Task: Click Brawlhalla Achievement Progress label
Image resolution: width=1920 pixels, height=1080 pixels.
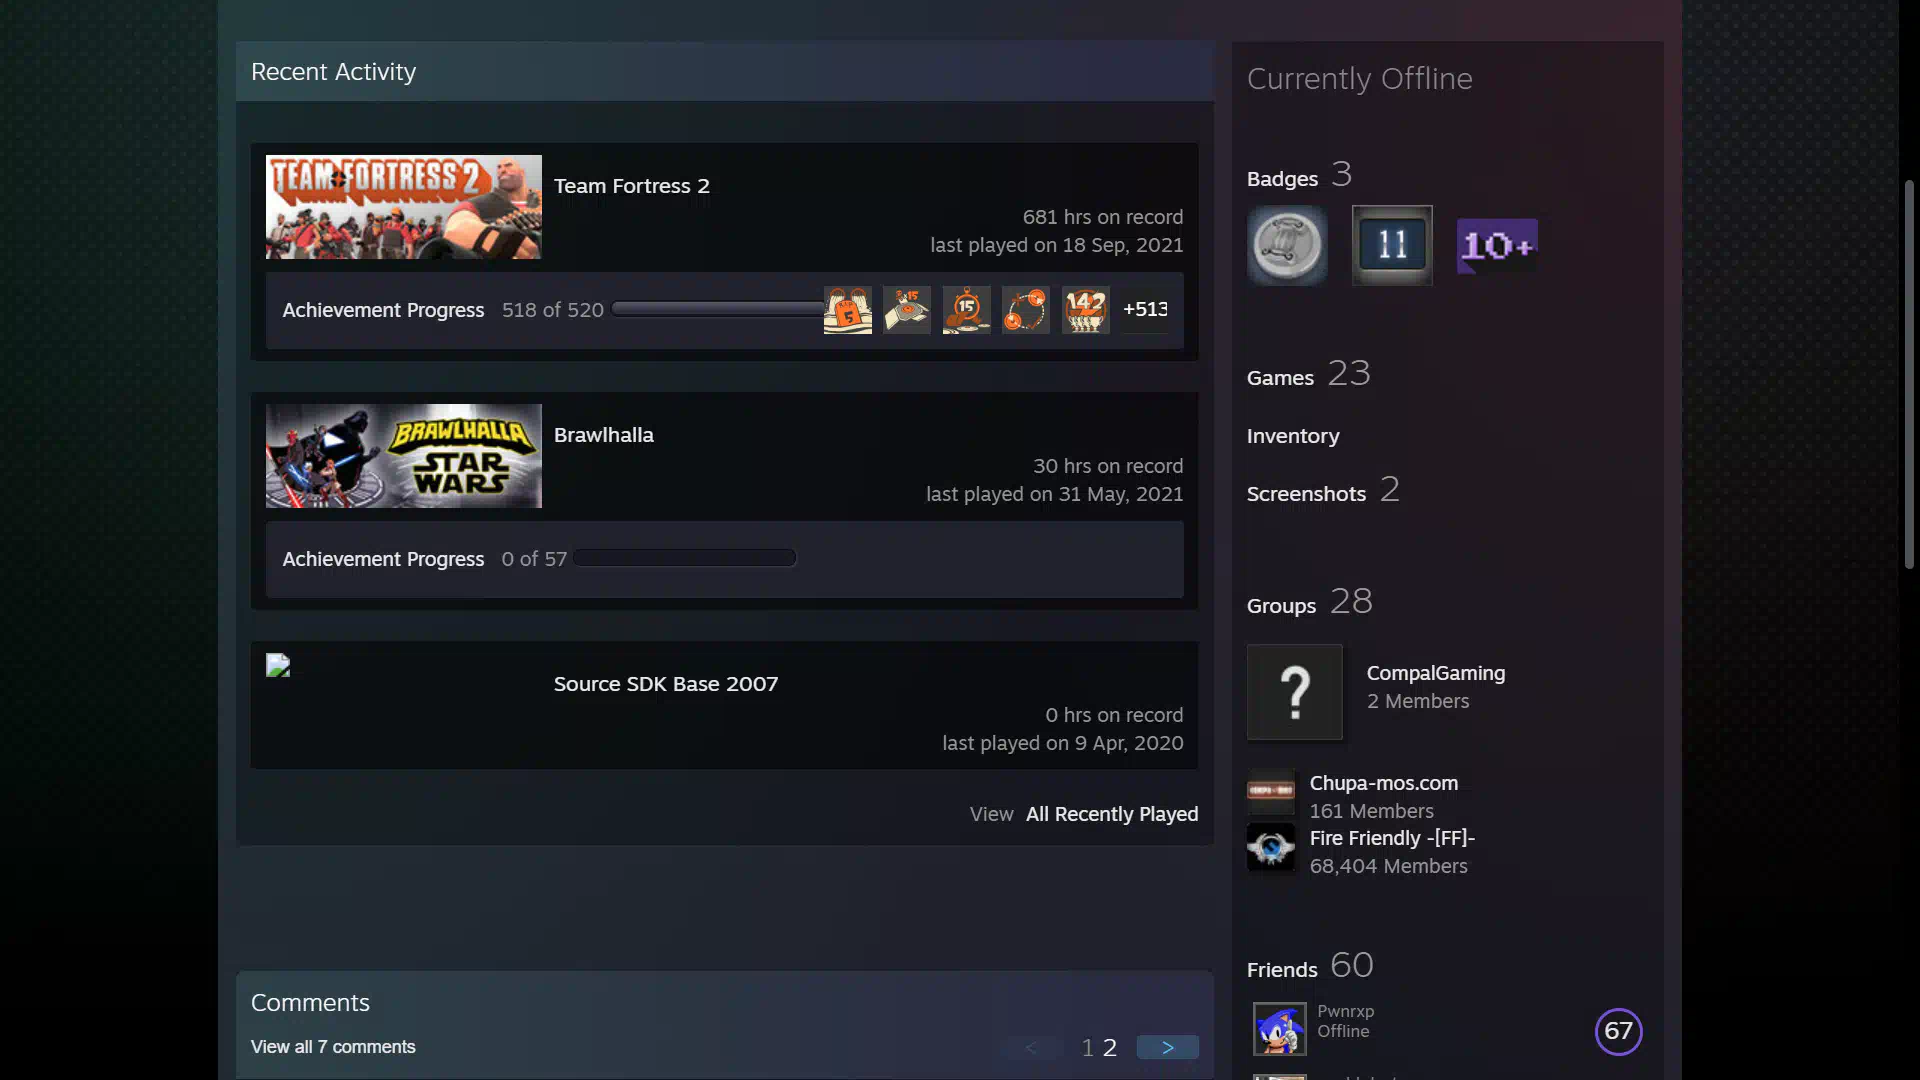Action: pyautogui.click(x=383, y=559)
